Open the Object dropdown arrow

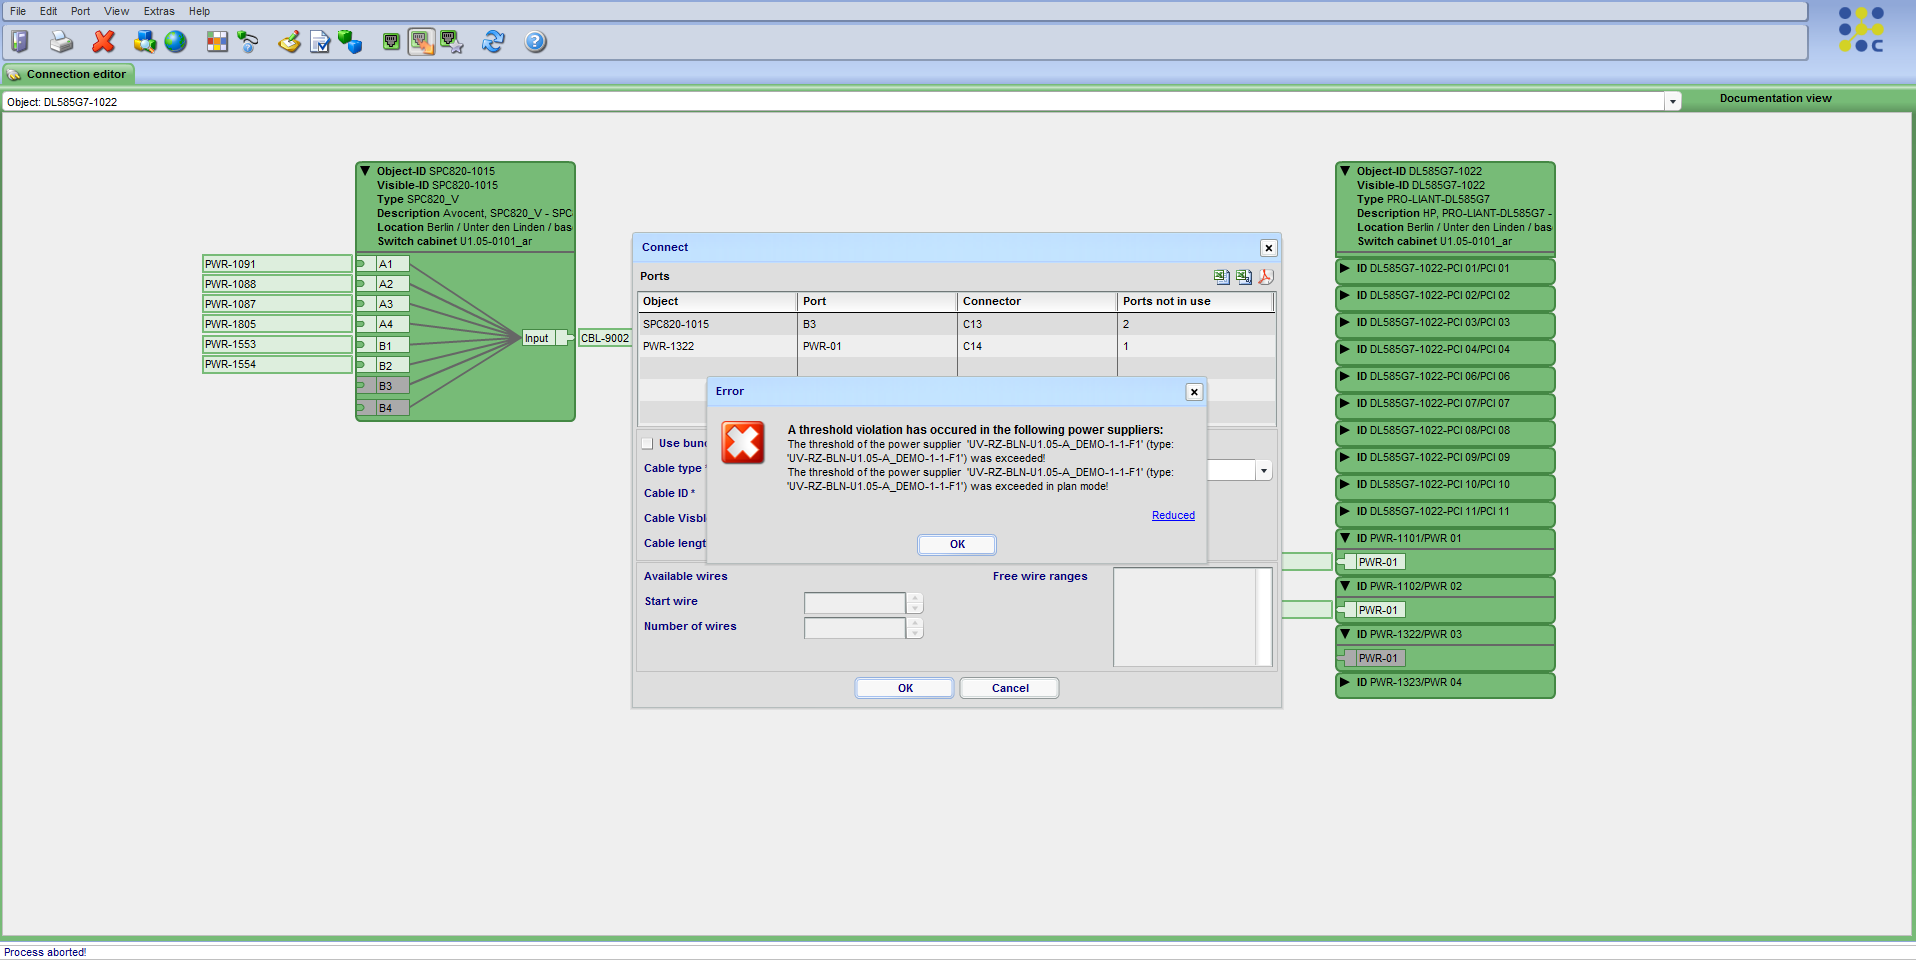point(1672,102)
